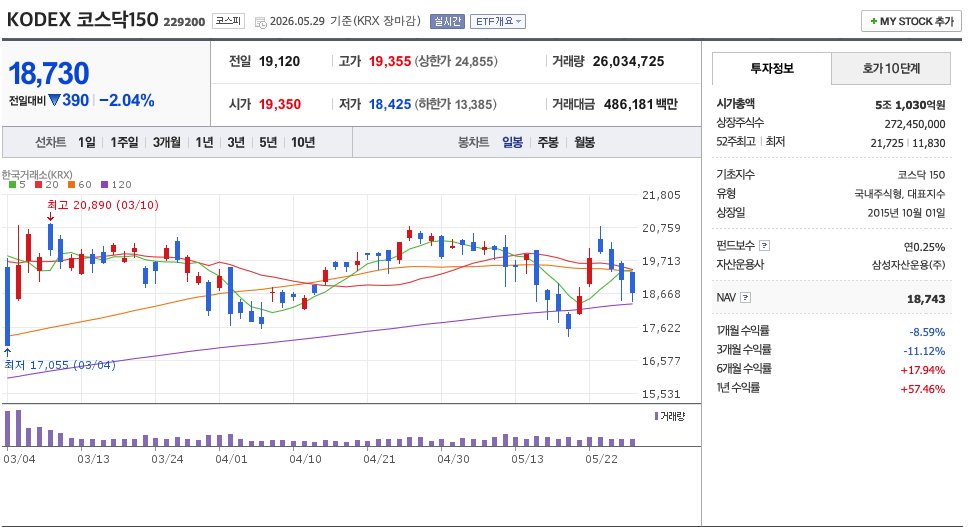Click the help icon next to 펀드보수

(x=764, y=245)
